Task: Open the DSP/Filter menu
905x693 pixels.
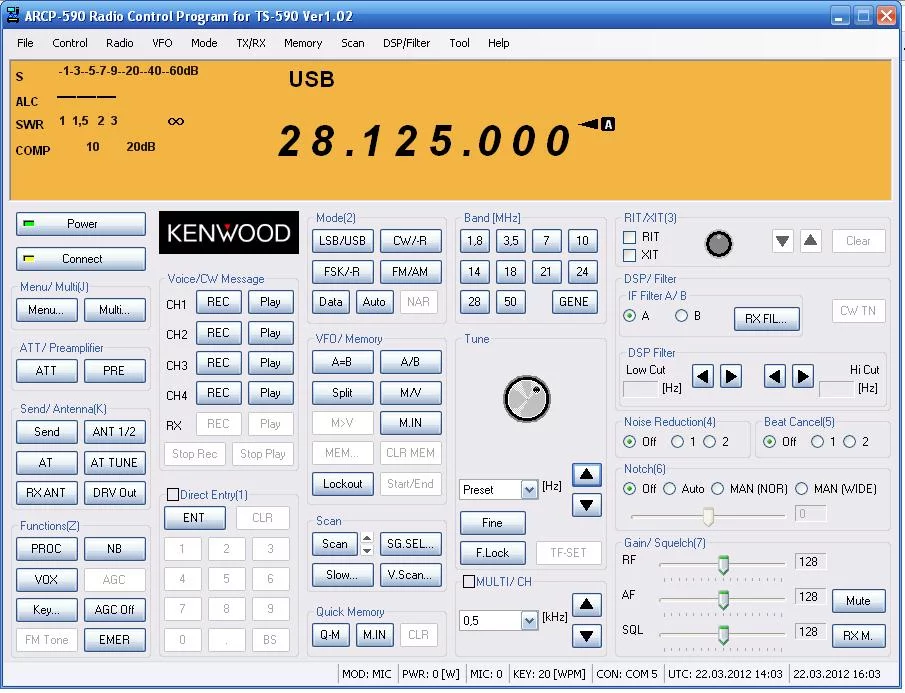Action: click(x=406, y=43)
